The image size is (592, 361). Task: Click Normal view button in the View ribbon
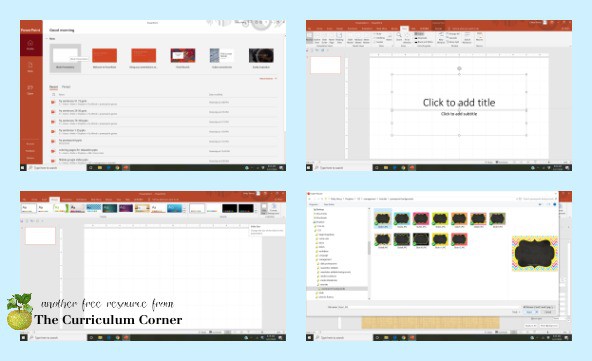pos(310,39)
